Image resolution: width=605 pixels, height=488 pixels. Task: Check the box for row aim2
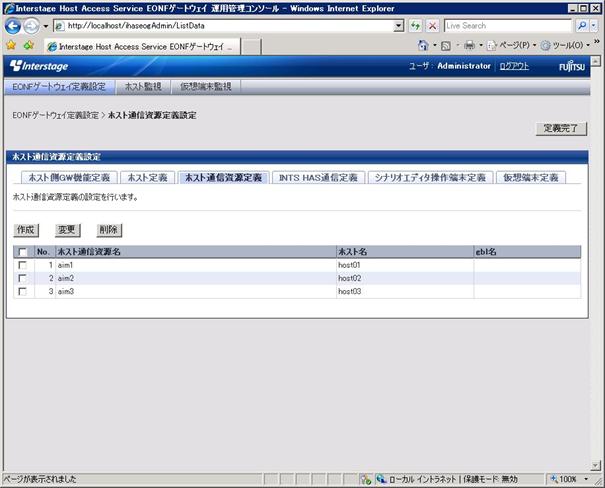(x=22, y=279)
